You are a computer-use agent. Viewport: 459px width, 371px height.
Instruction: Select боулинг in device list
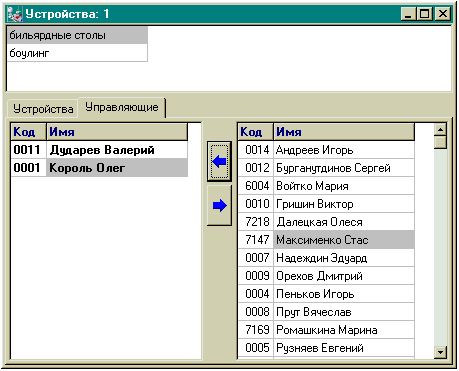tap(77, 53)
